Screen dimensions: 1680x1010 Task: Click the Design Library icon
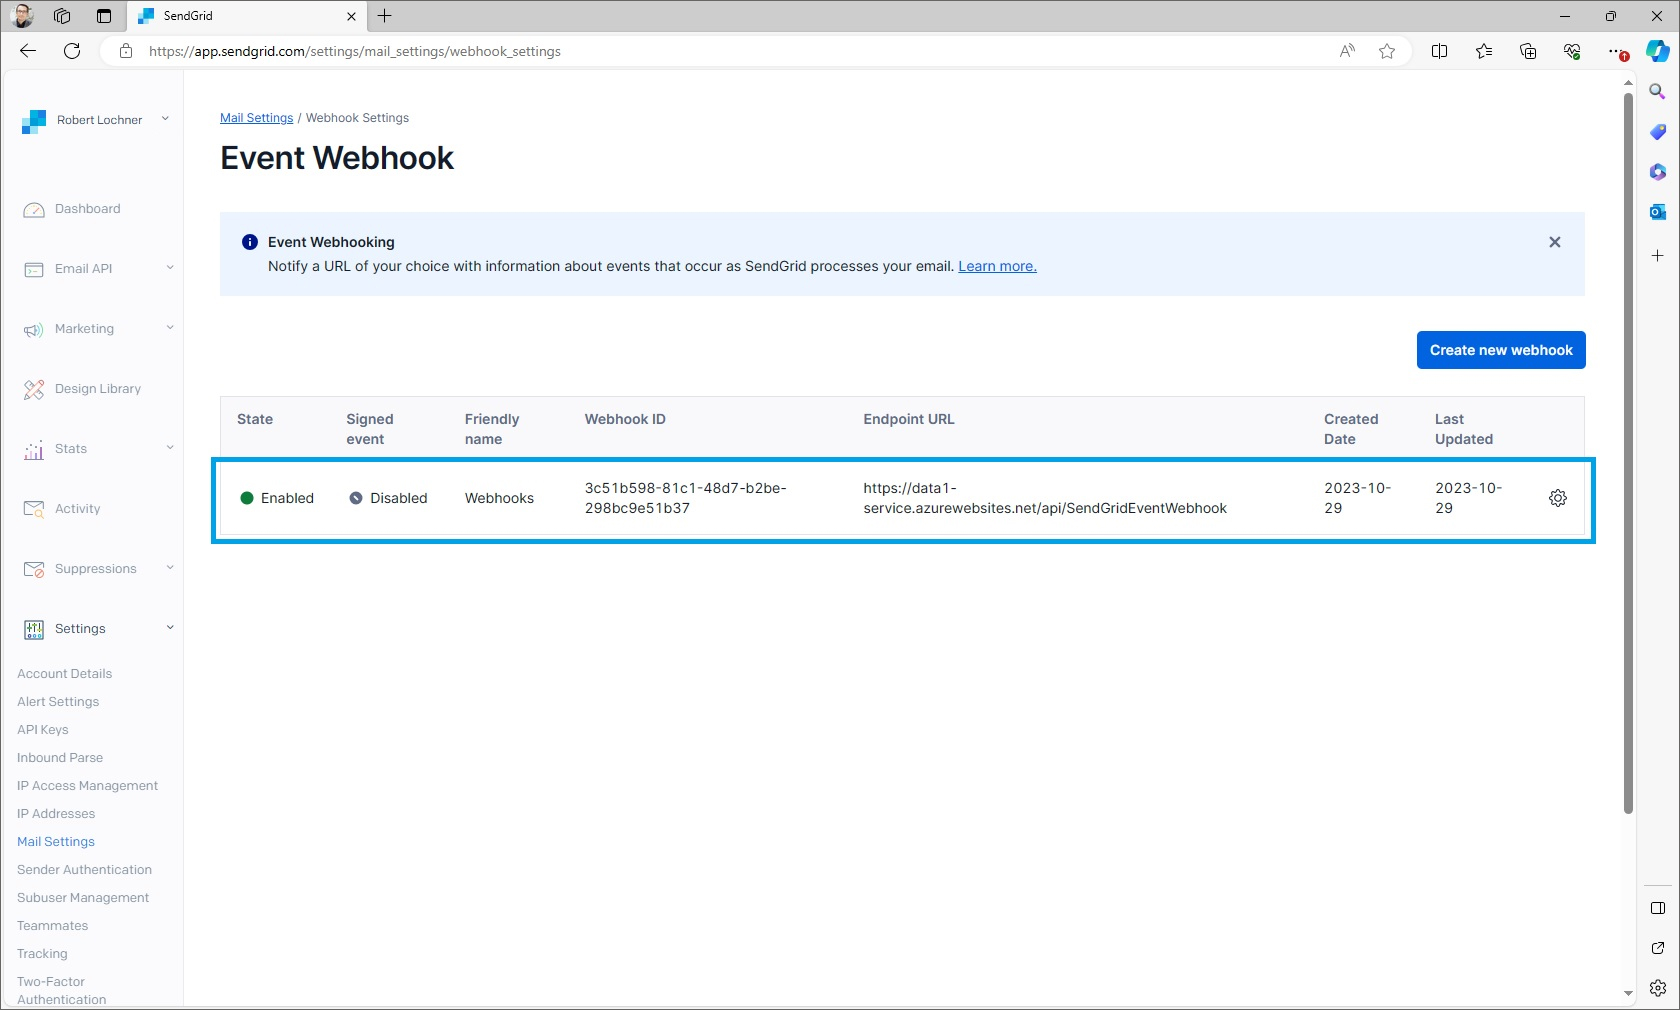[x=34, y=389]
